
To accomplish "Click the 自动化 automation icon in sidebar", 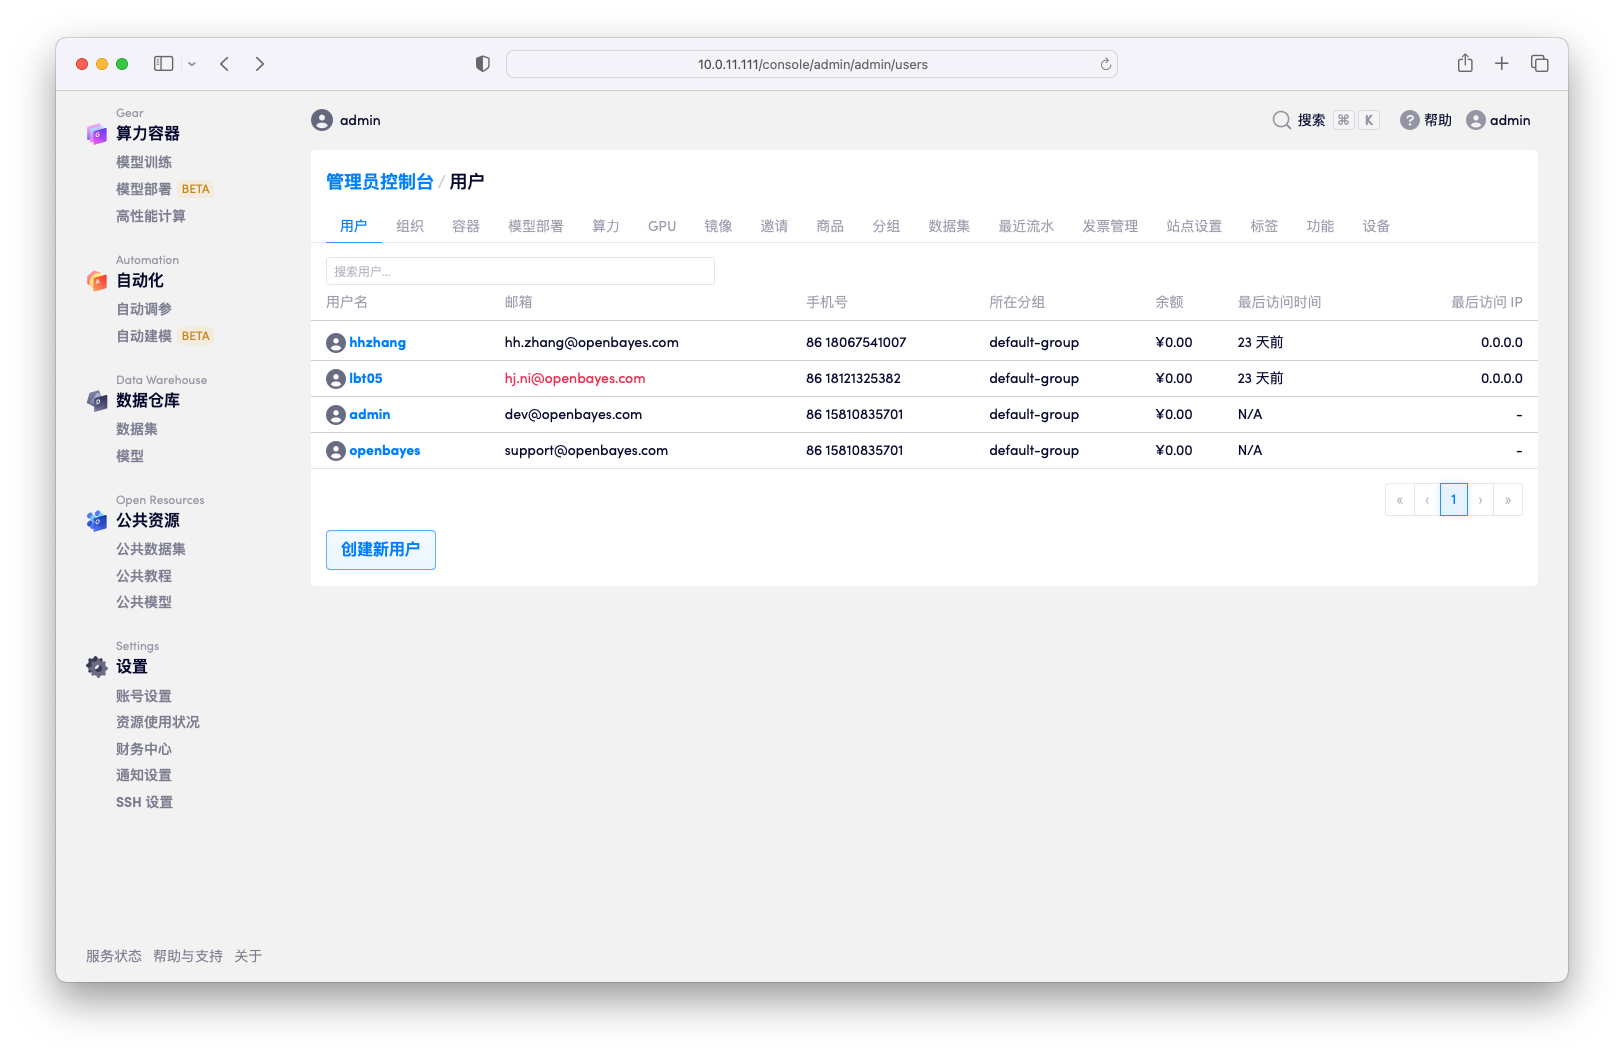I will point(96,281).
